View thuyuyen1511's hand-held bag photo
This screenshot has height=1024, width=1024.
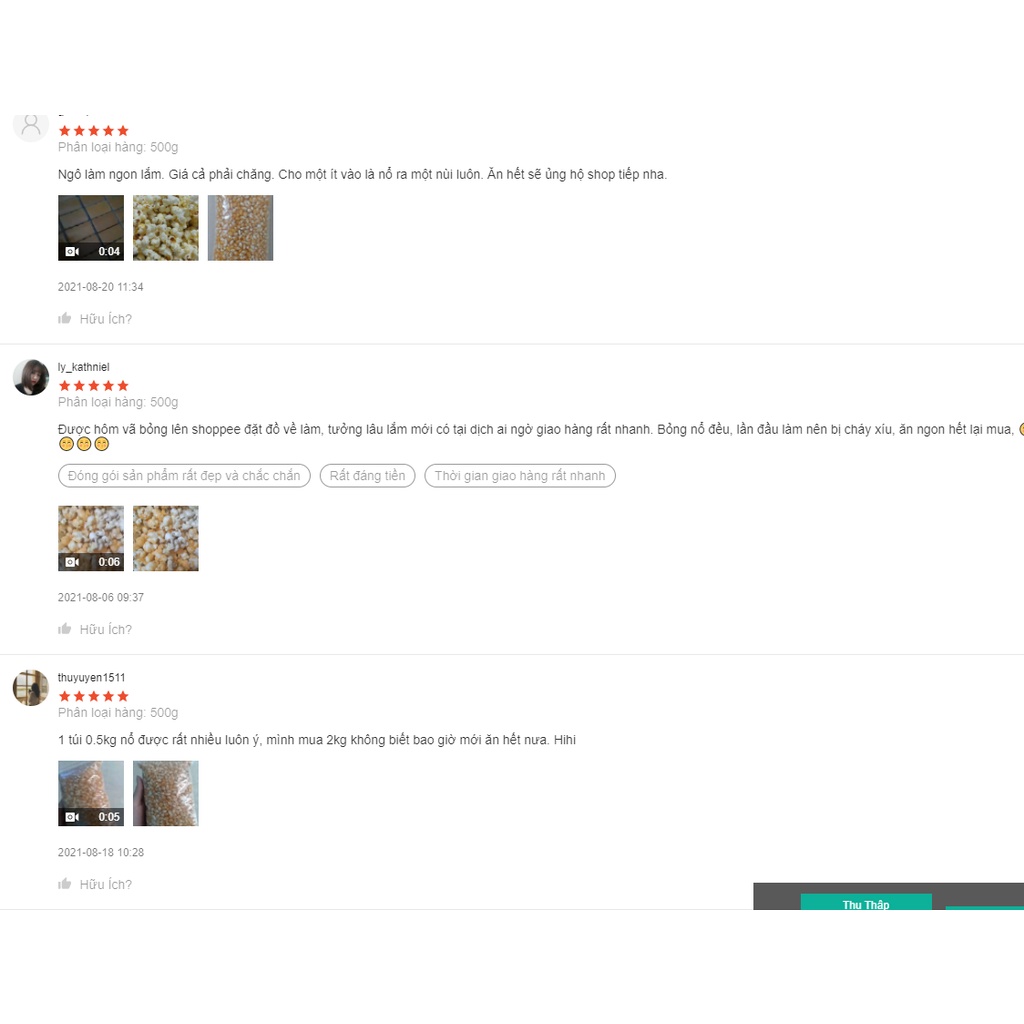[166, 793]
